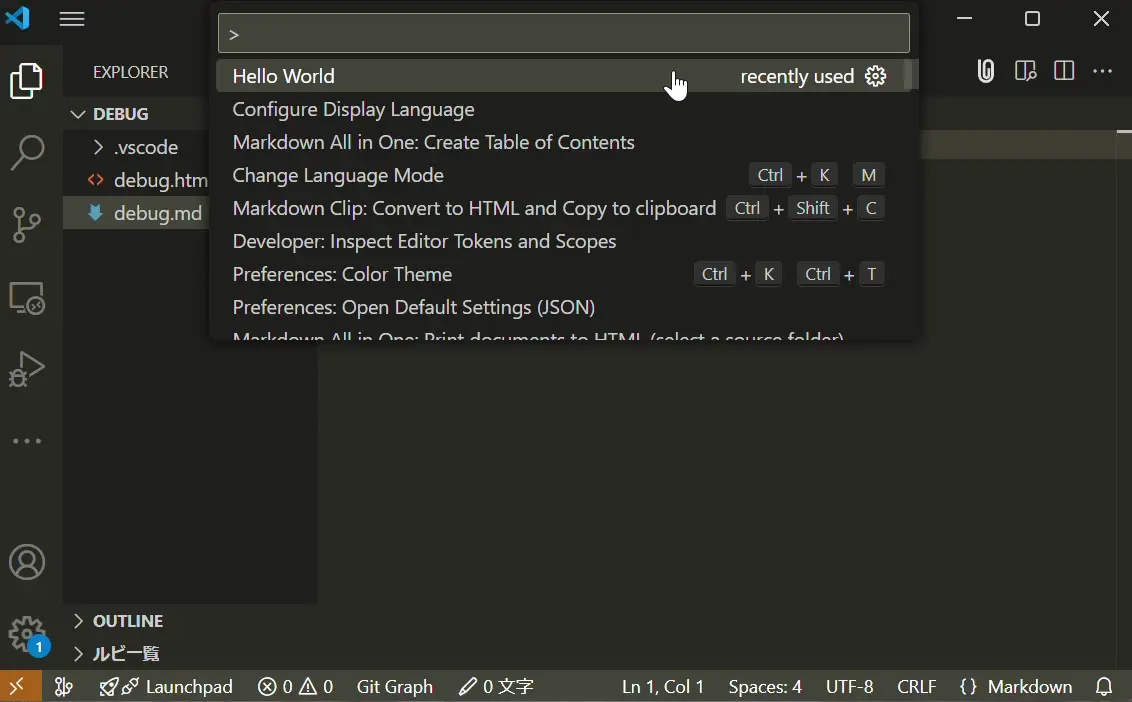Click the VS Code logo icon
1132x702 pixels.
point(17,17)
